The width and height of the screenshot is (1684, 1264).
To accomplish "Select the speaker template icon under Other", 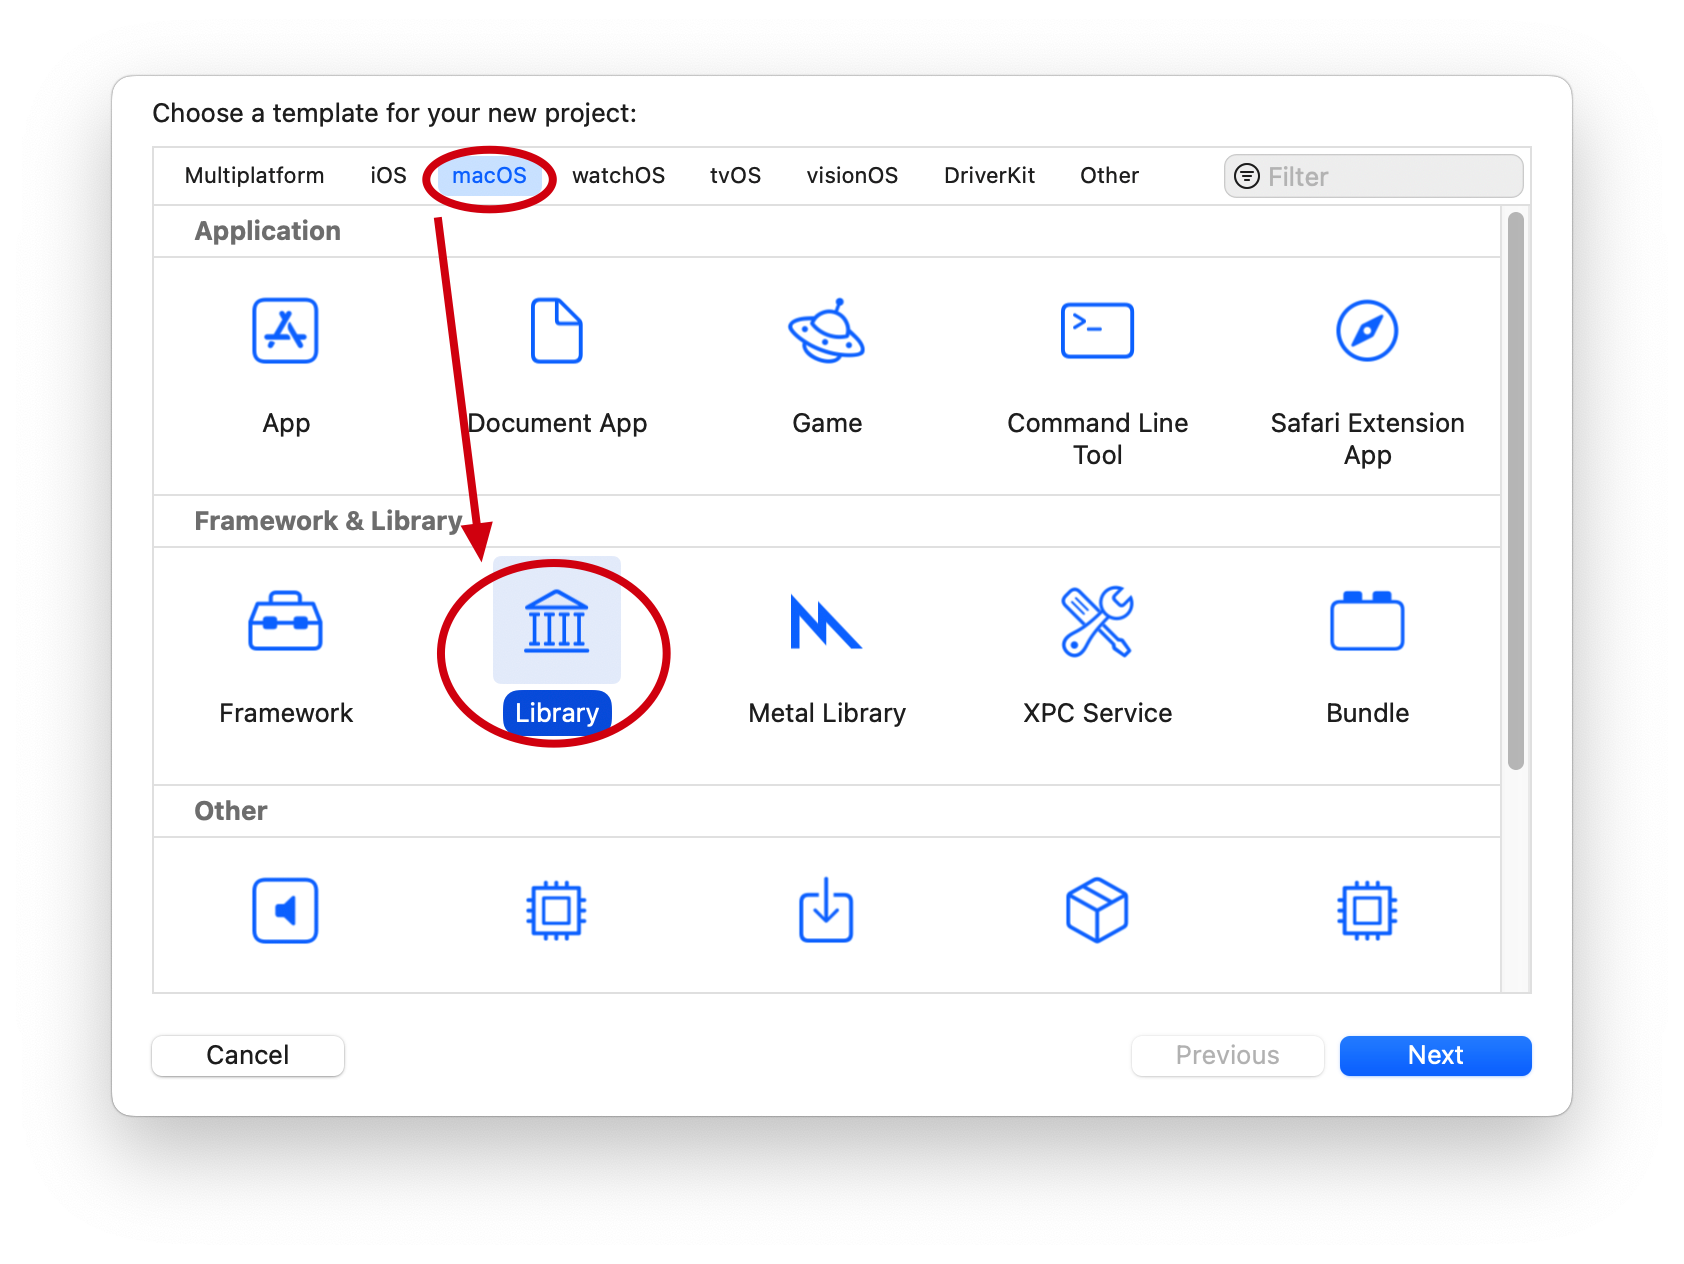I will pyautogui.click(x=285, y=911).
